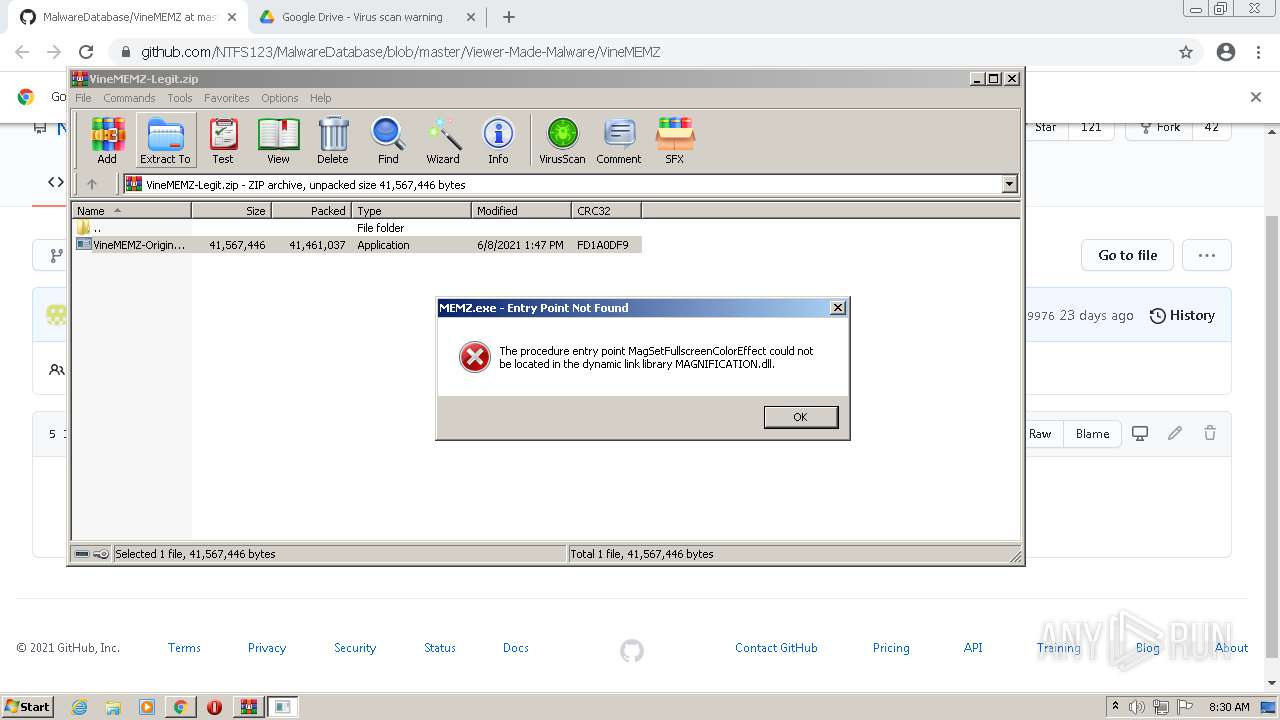Click the Delete trash icon
Viewport: 1280px width, 720px height.
333,140
